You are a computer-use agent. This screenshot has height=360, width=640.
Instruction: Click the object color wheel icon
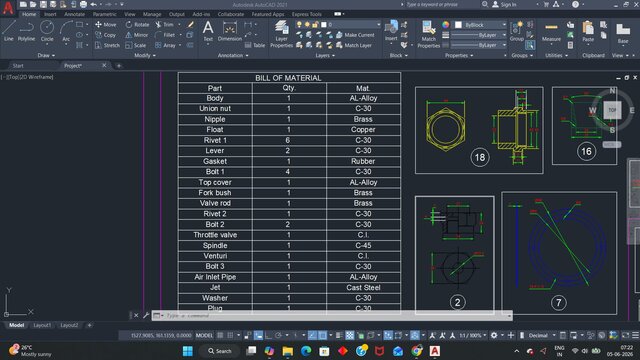click(446, 25)
